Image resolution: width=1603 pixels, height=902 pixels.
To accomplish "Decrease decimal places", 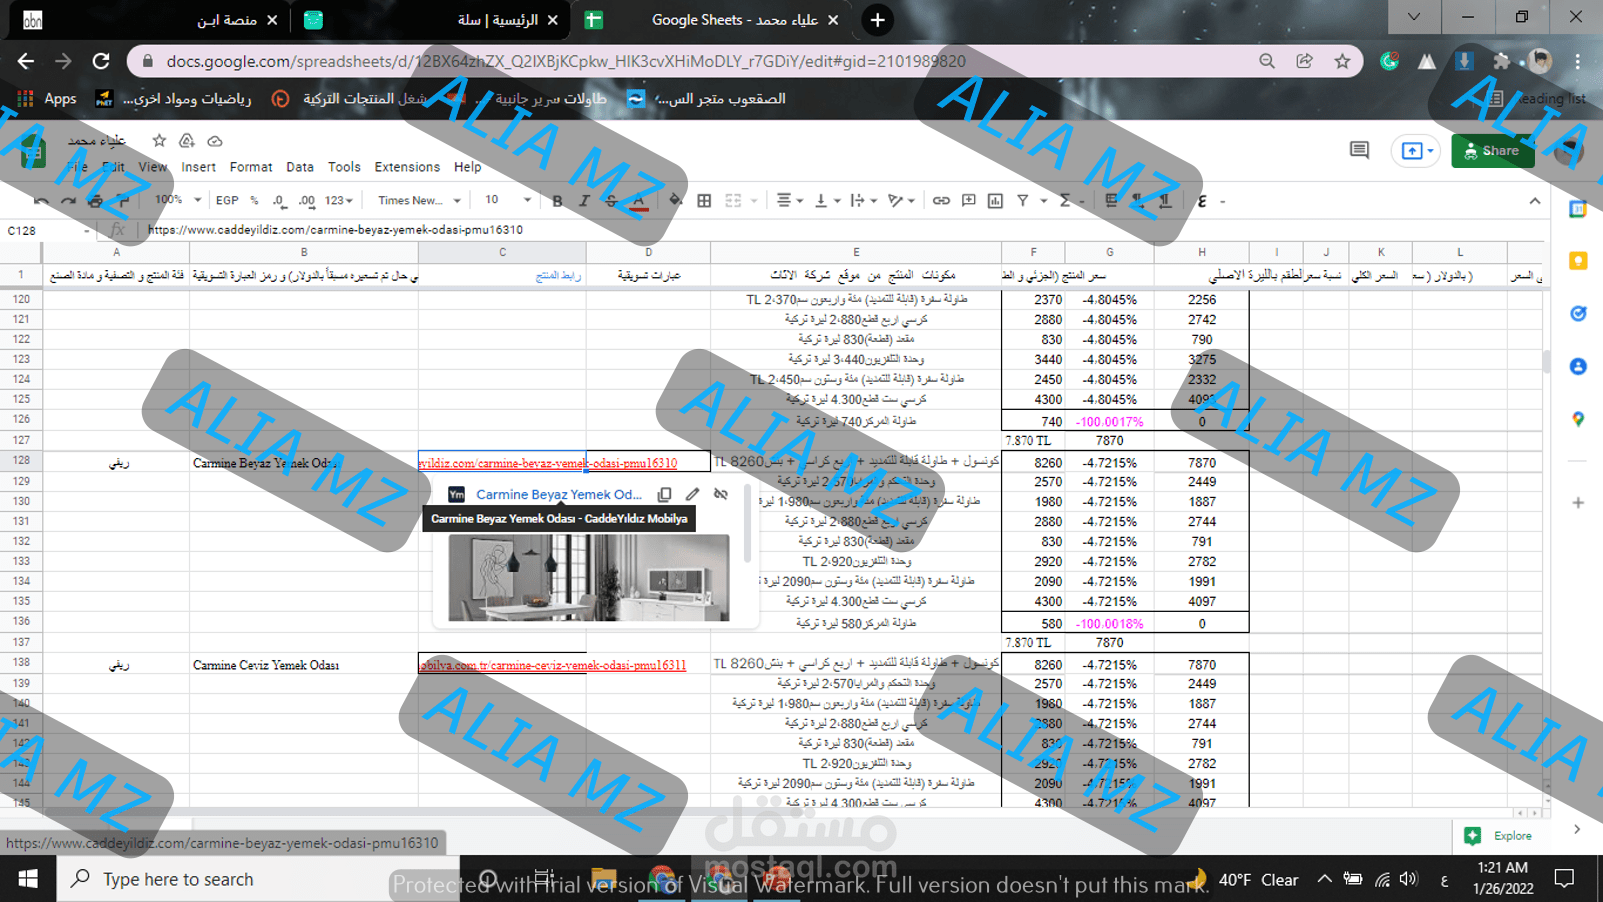I will (280, 201).
